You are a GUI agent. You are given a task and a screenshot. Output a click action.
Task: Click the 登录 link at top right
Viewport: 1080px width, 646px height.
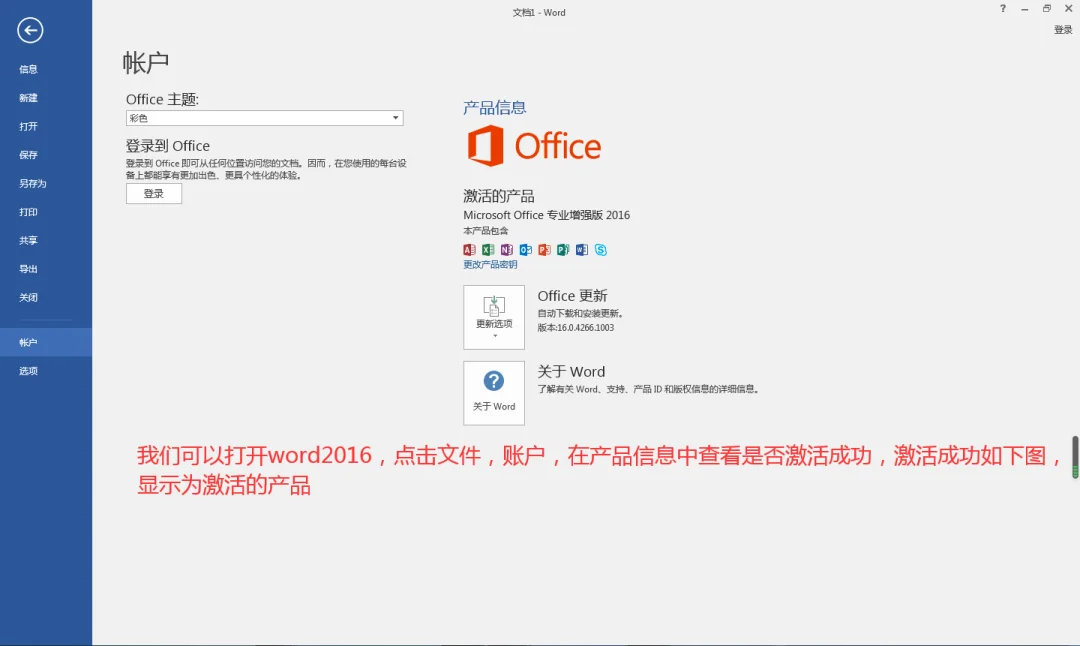(x=1063, y=30)
